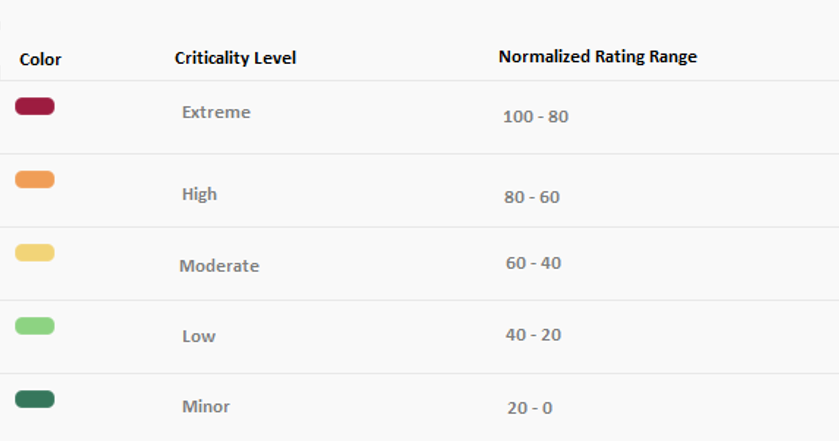Click the Color column header
This screenshot has height=441, width=839.
pos(41,60)
